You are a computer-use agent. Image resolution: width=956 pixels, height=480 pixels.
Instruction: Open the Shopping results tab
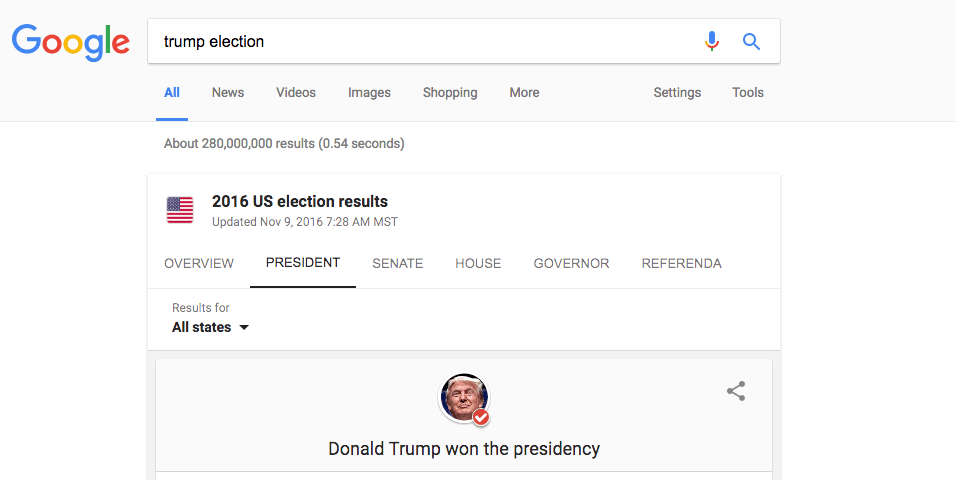(x=450, y=93)
